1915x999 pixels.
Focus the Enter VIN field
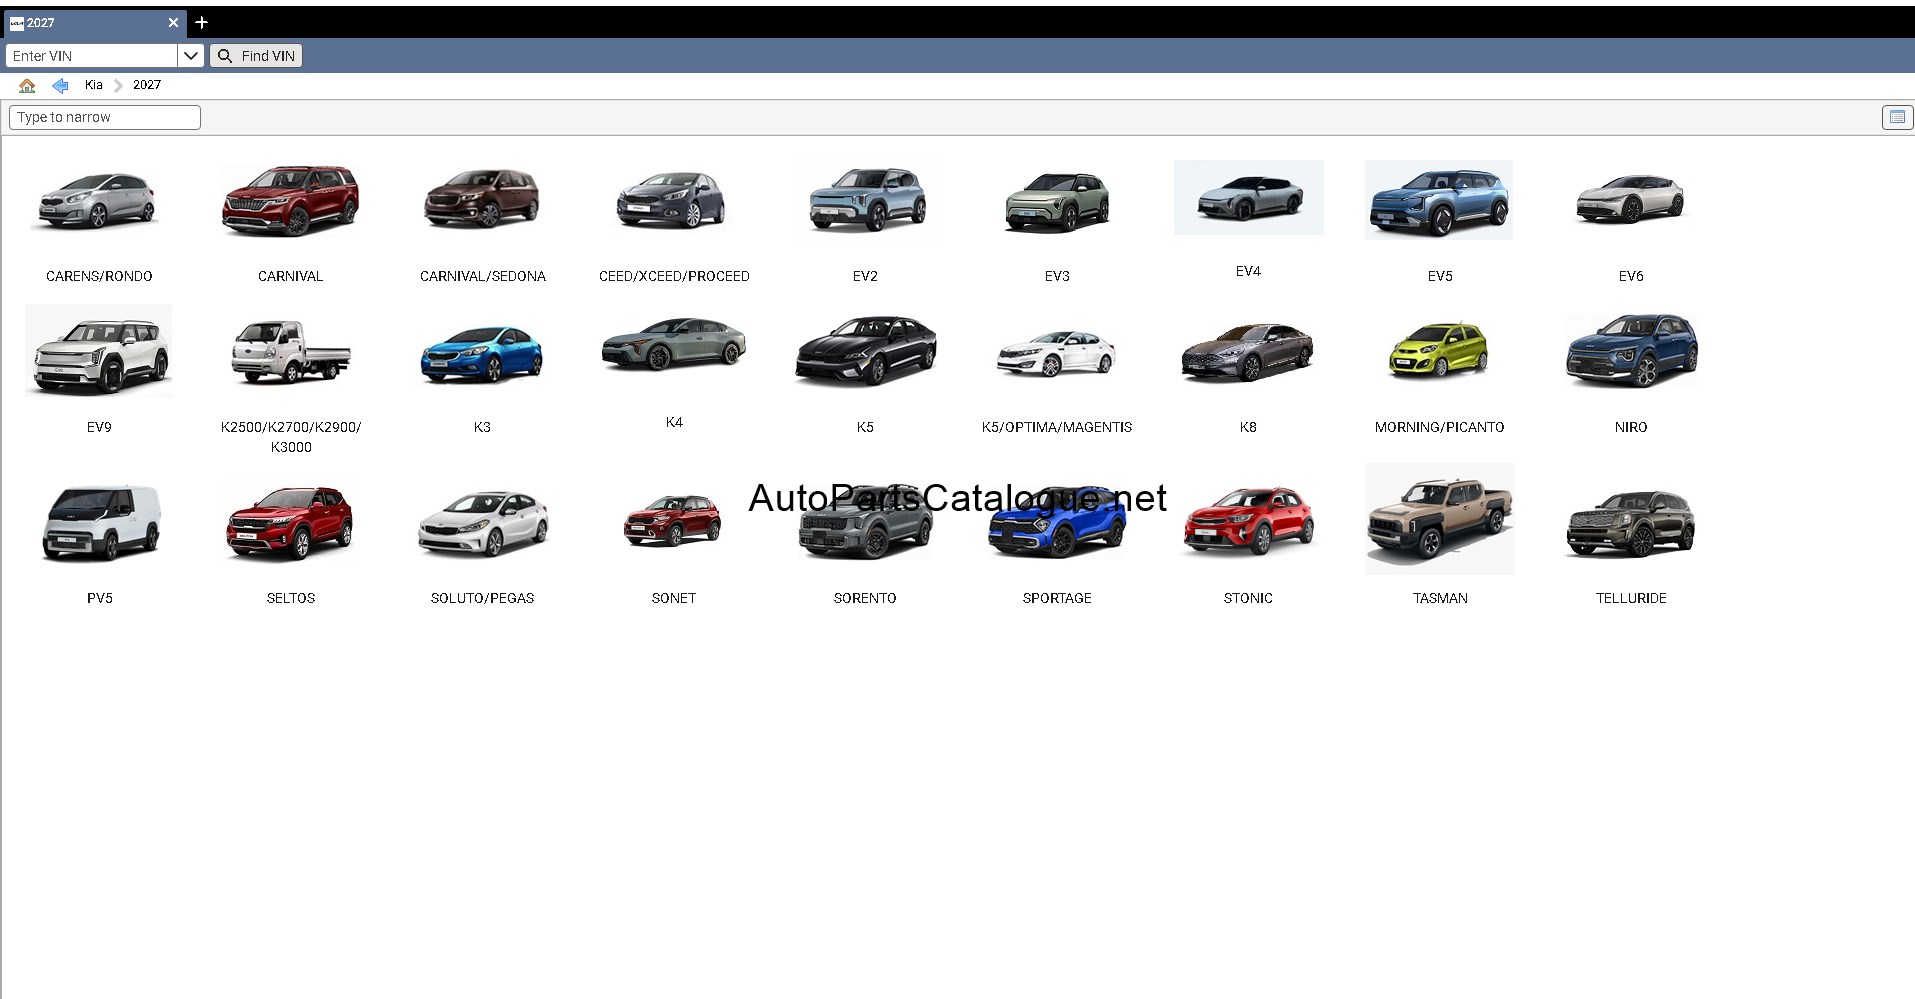pyautogui.click(x=92, y=56)
